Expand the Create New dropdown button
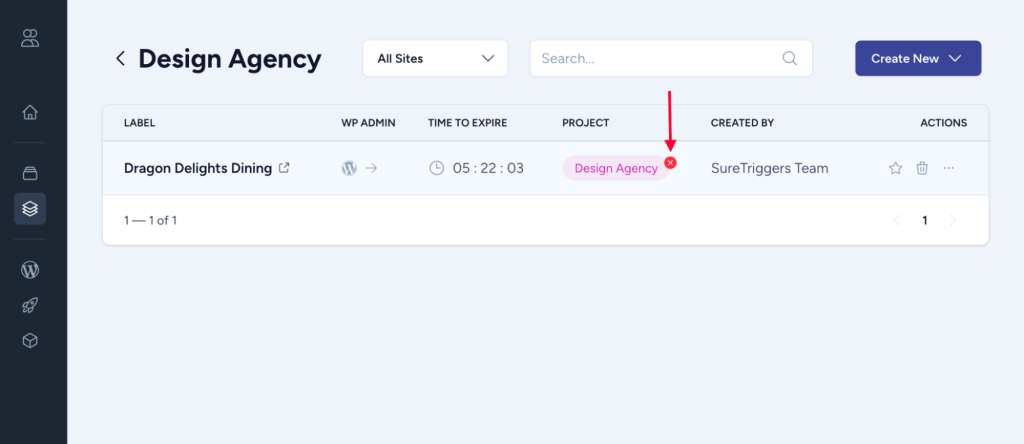The image size is (1024, 444). pyautogui.click(x=917, y=58)
